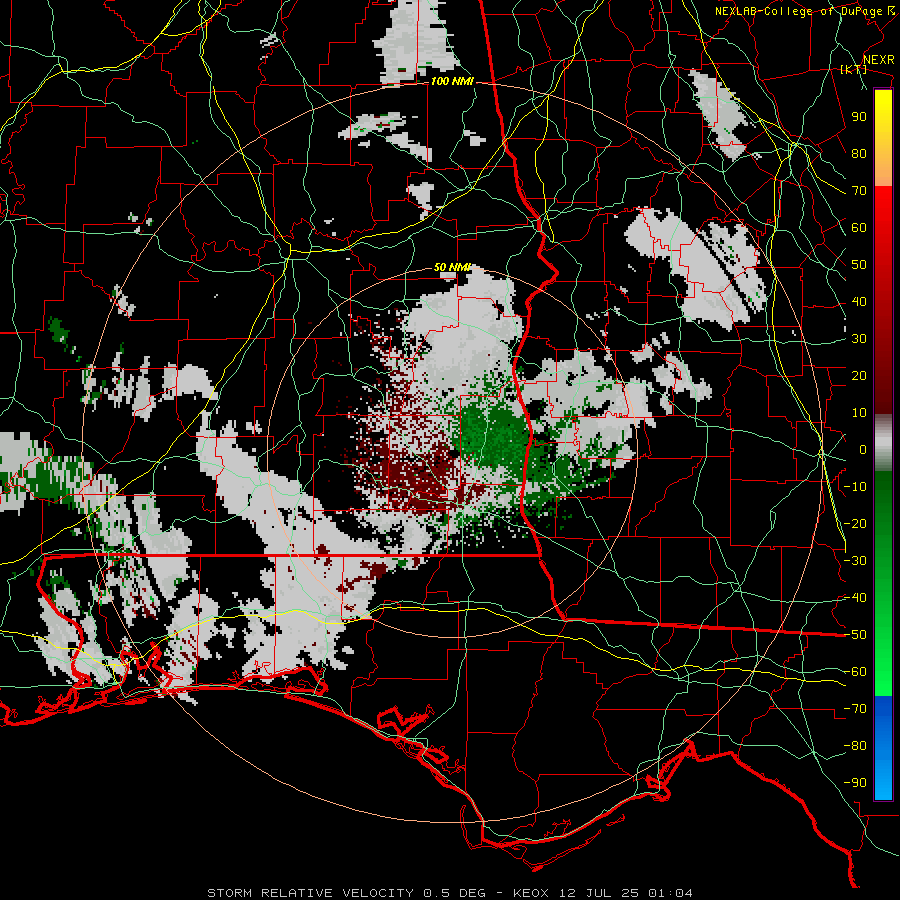Click the 12 JUL 25 date stamp
This screenshot has height=900, width=900.
pos(599,893)
